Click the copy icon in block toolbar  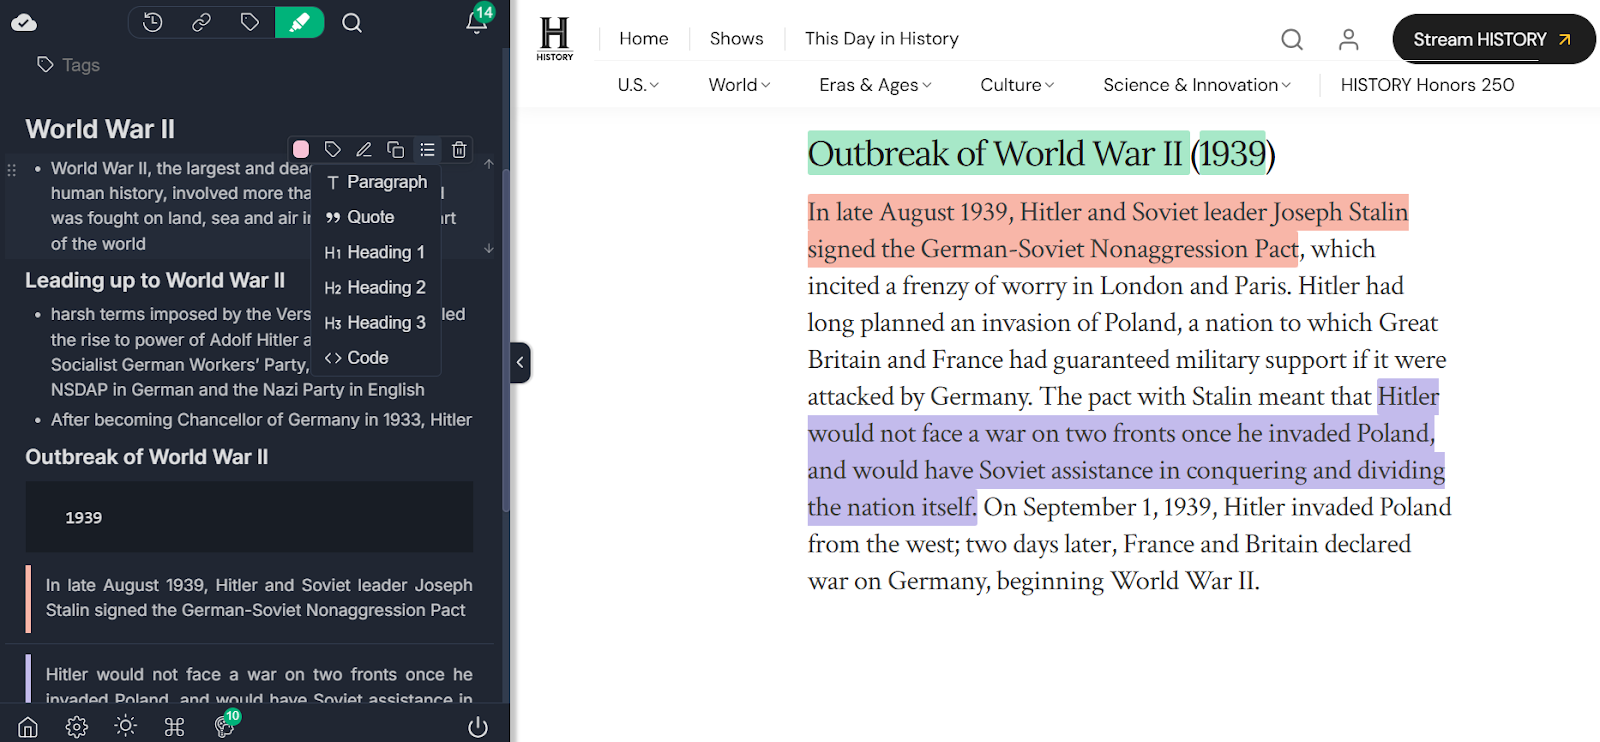[x=396, y=149]
